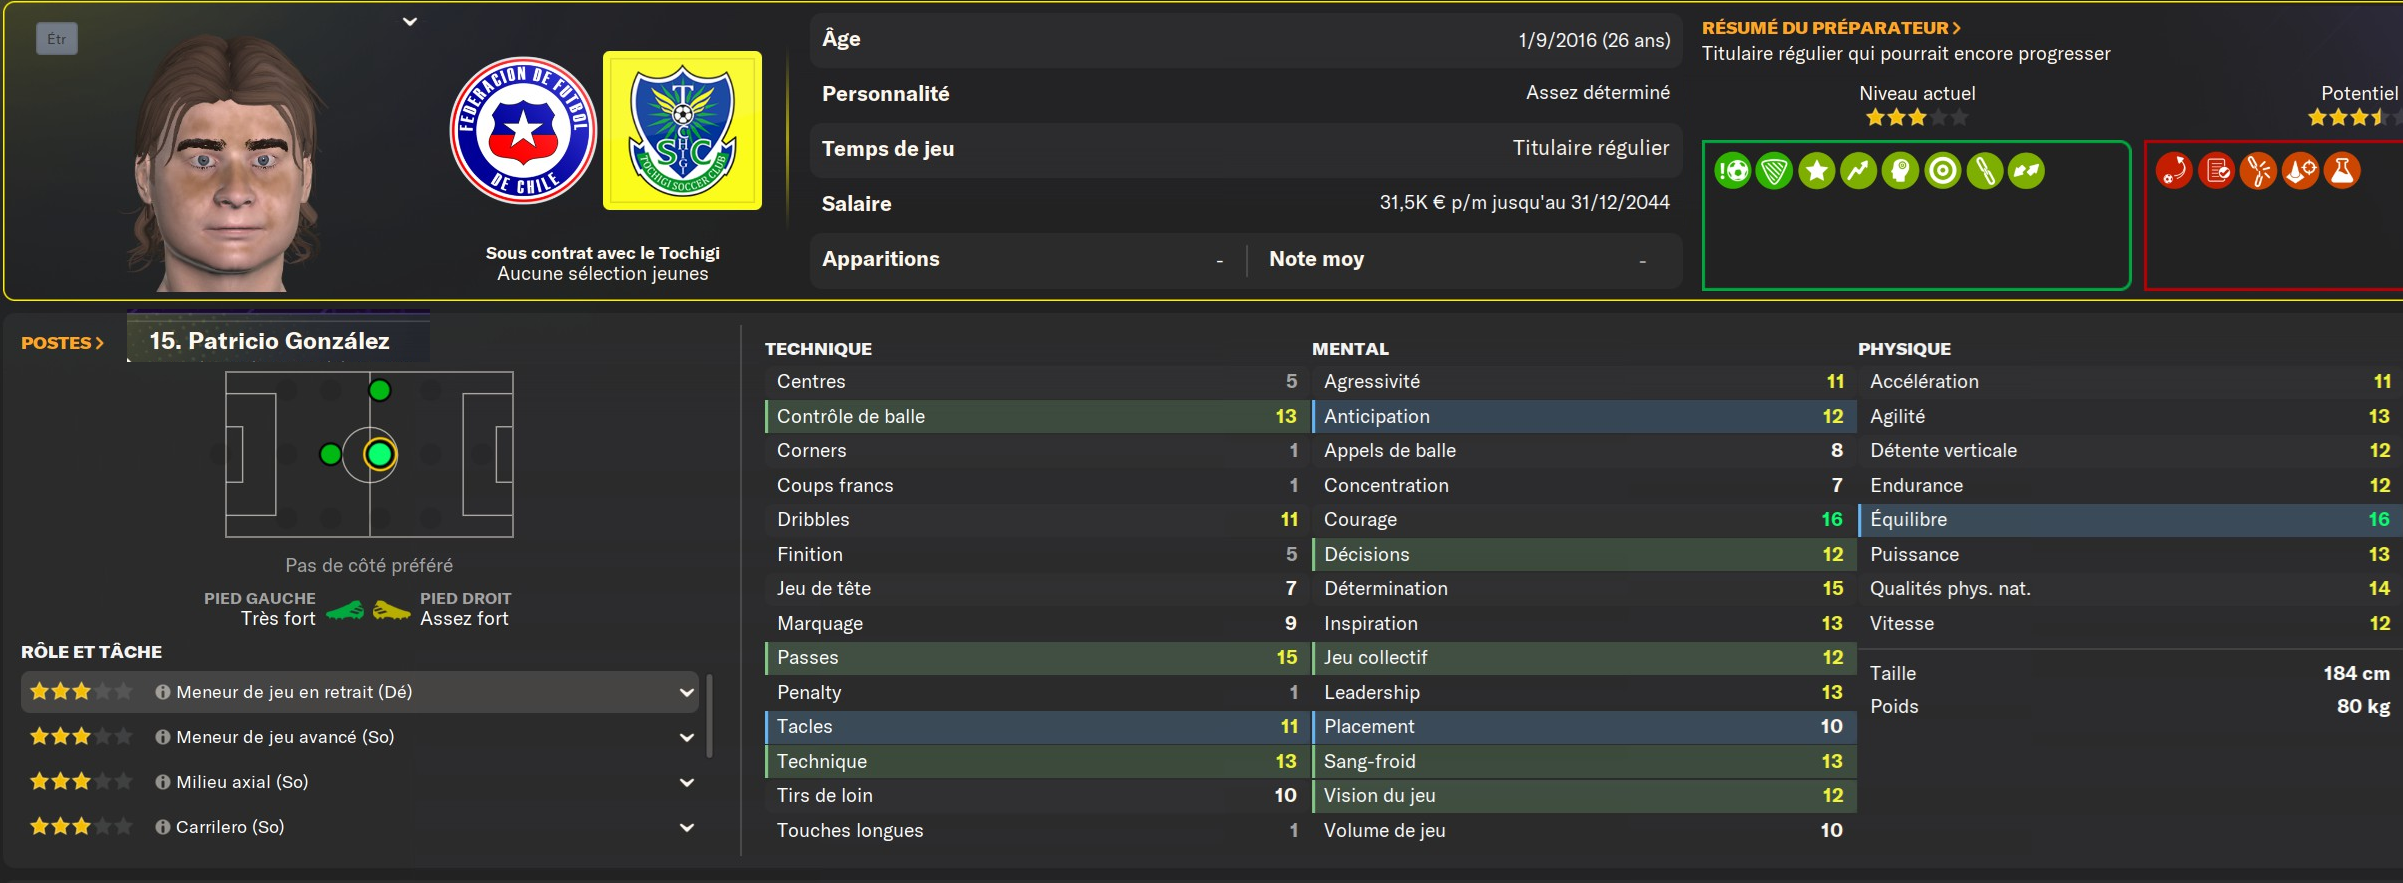Open the 15. Patricio González tab
The image size is (2403, 883).
click(x=270, y=341)
